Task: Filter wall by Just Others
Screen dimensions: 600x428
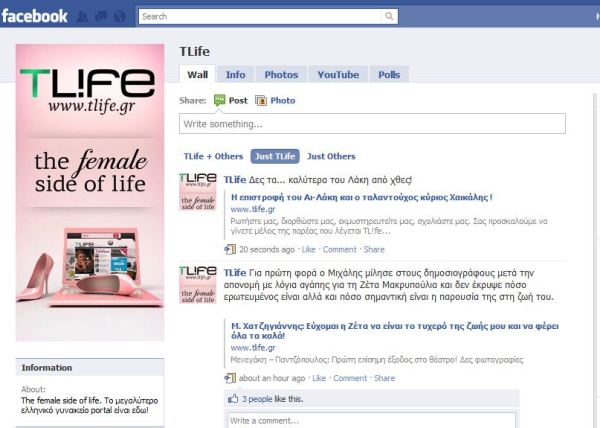Action: (x=331, y=156)
